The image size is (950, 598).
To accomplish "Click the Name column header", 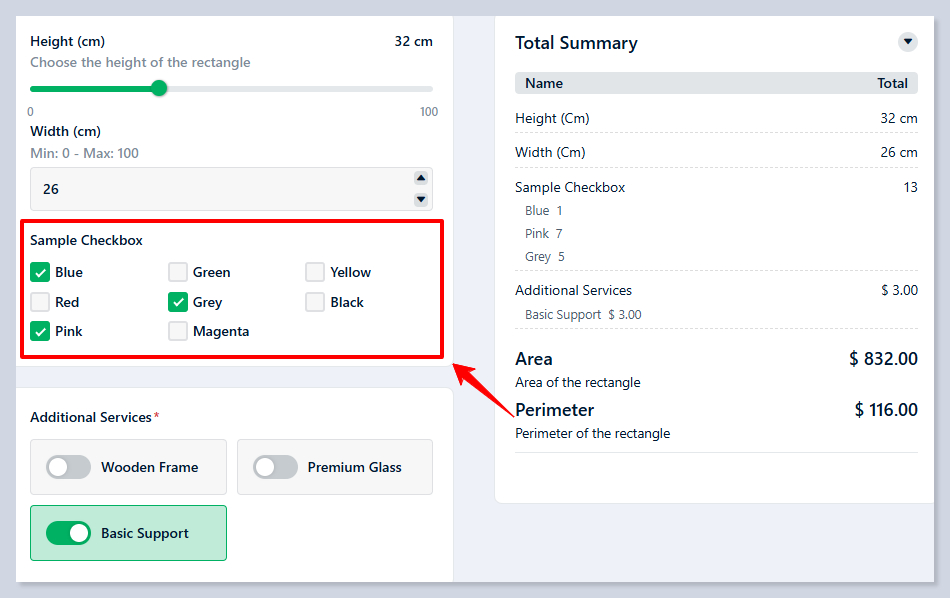I will [x=544, y=83].
